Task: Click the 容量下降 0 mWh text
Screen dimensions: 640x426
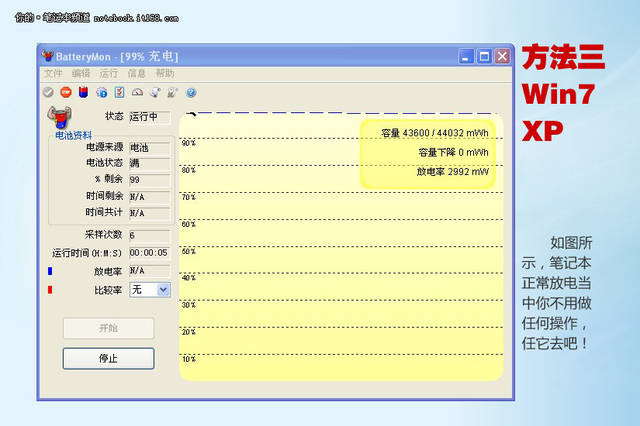Action: coord(453,153)
